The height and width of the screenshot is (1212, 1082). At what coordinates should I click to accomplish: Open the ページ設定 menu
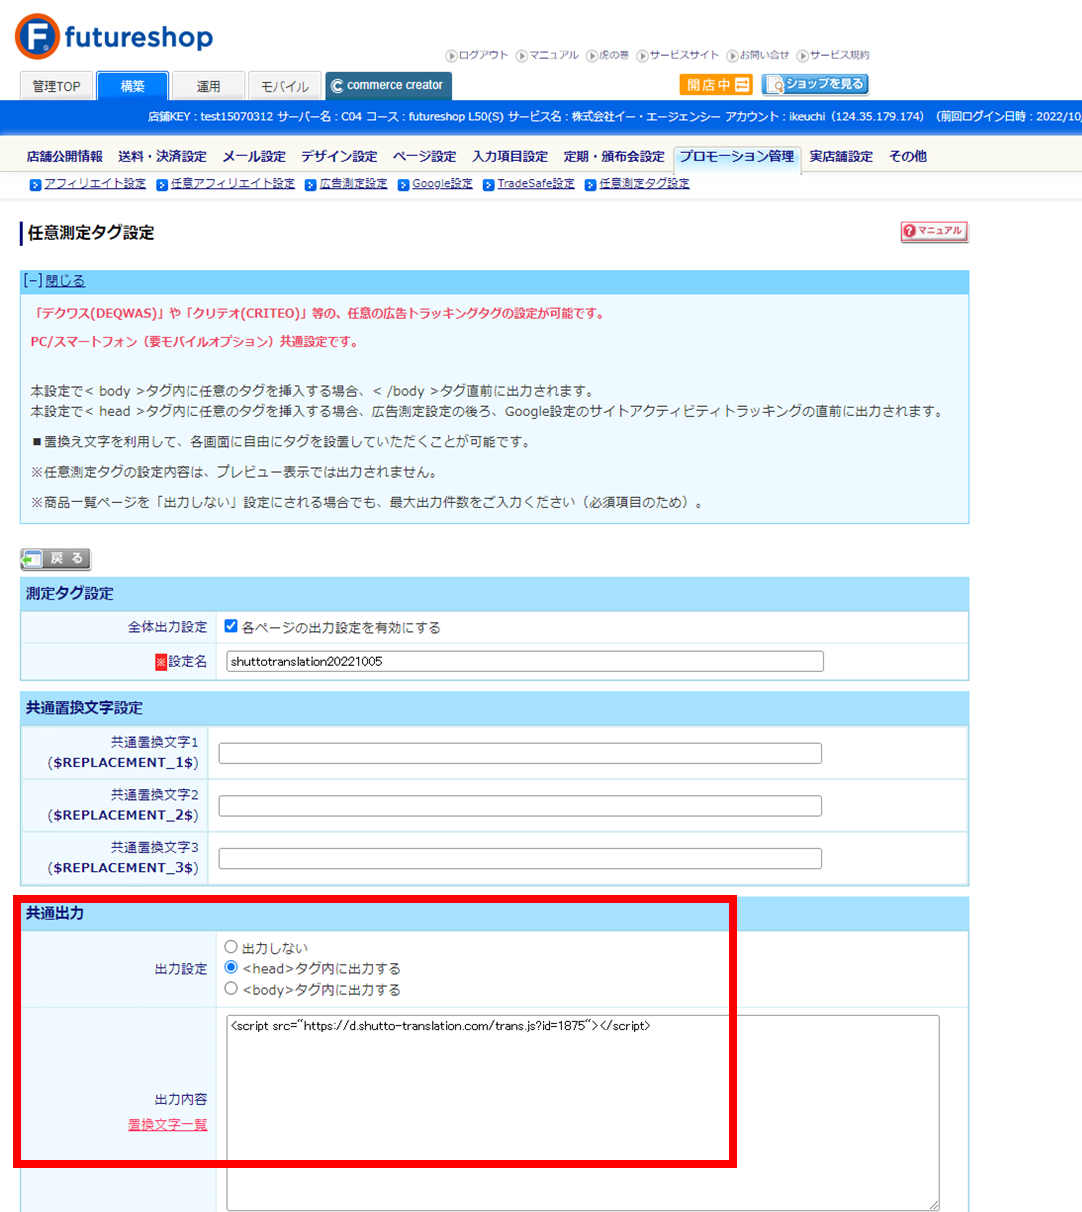(424, 156)
